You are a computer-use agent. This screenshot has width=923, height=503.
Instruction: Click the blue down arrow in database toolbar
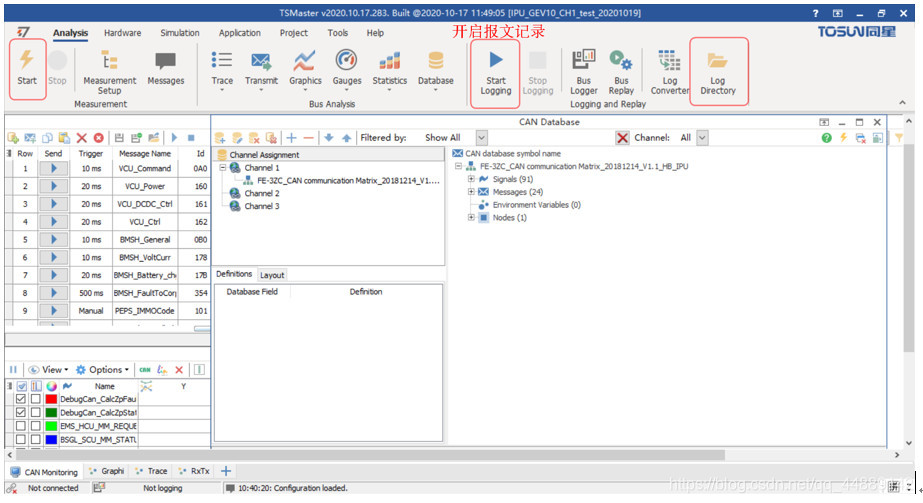329,138
